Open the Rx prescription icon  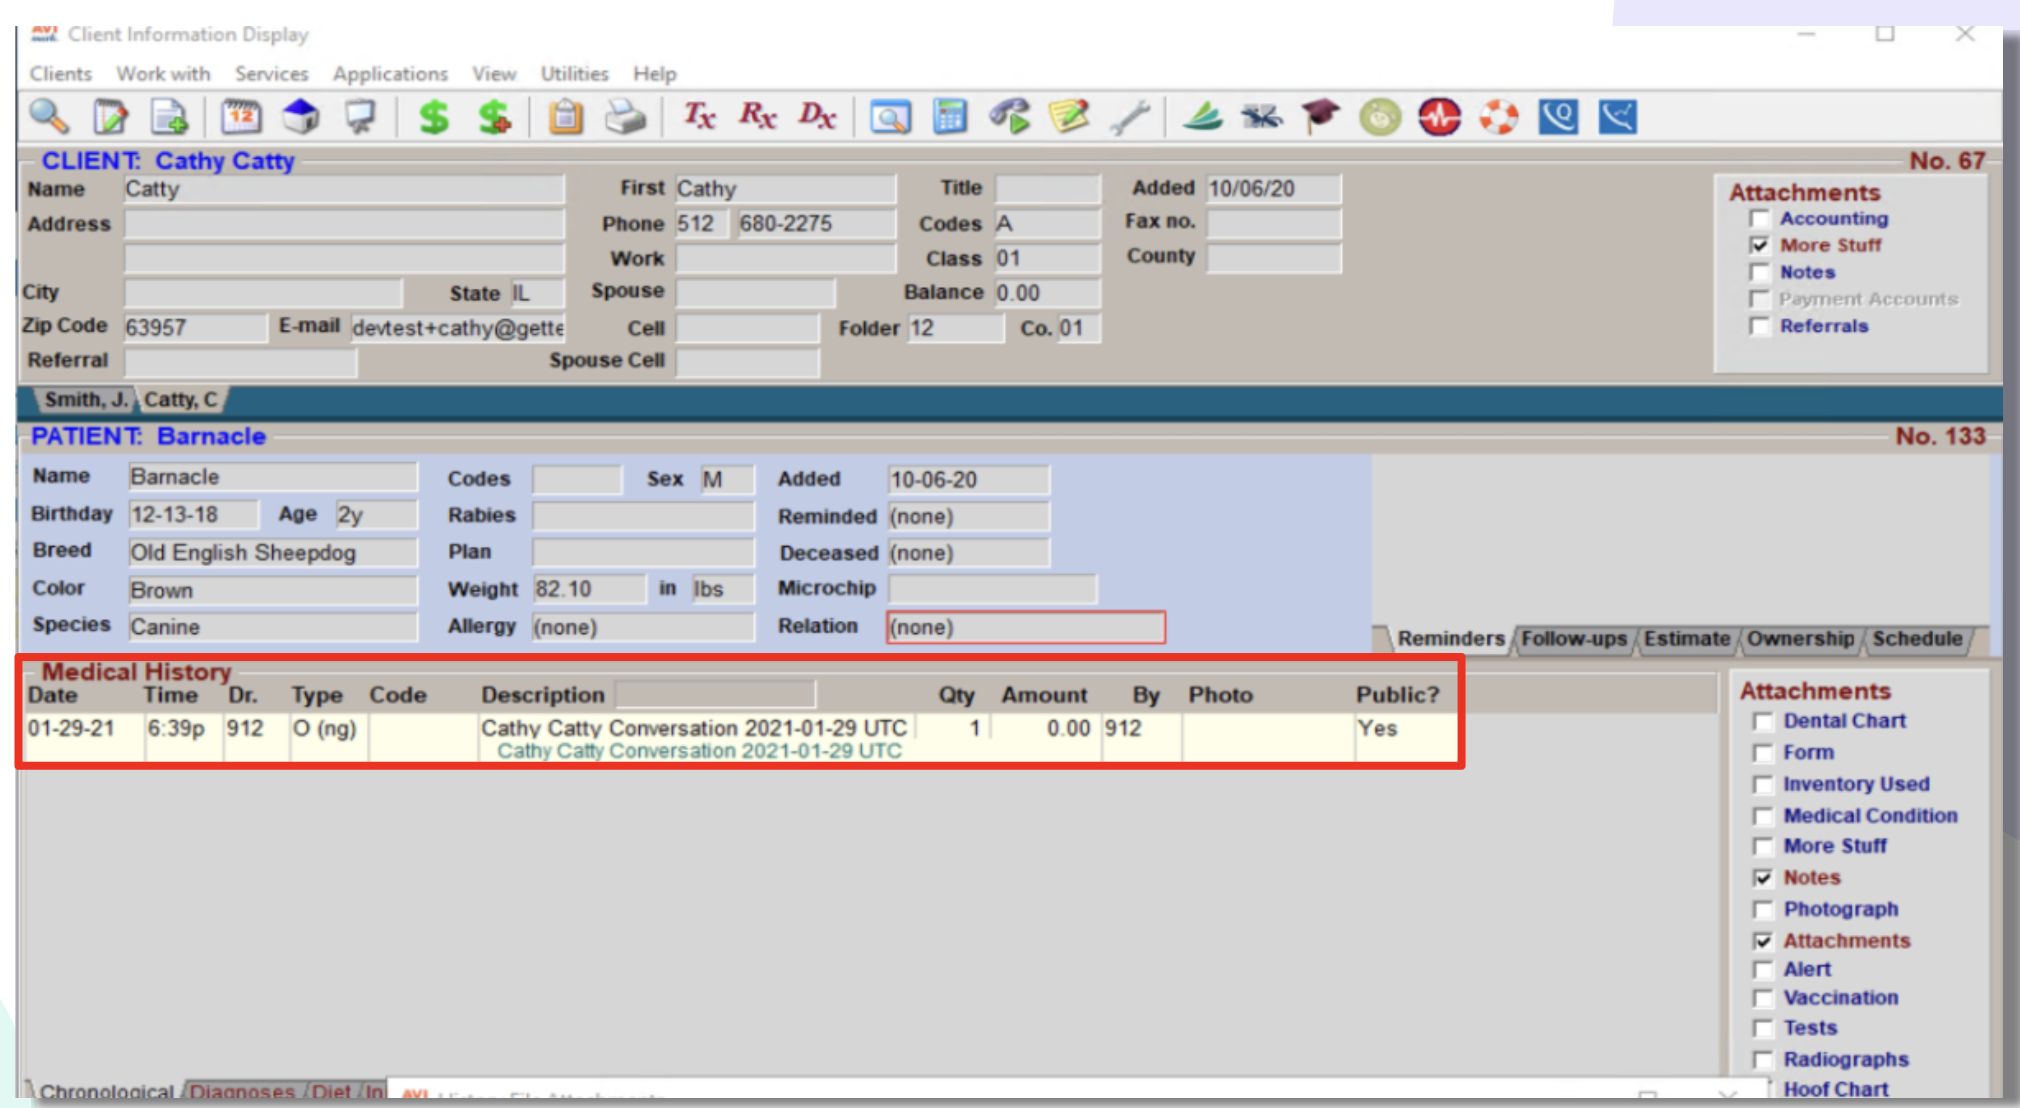(757, 117)
